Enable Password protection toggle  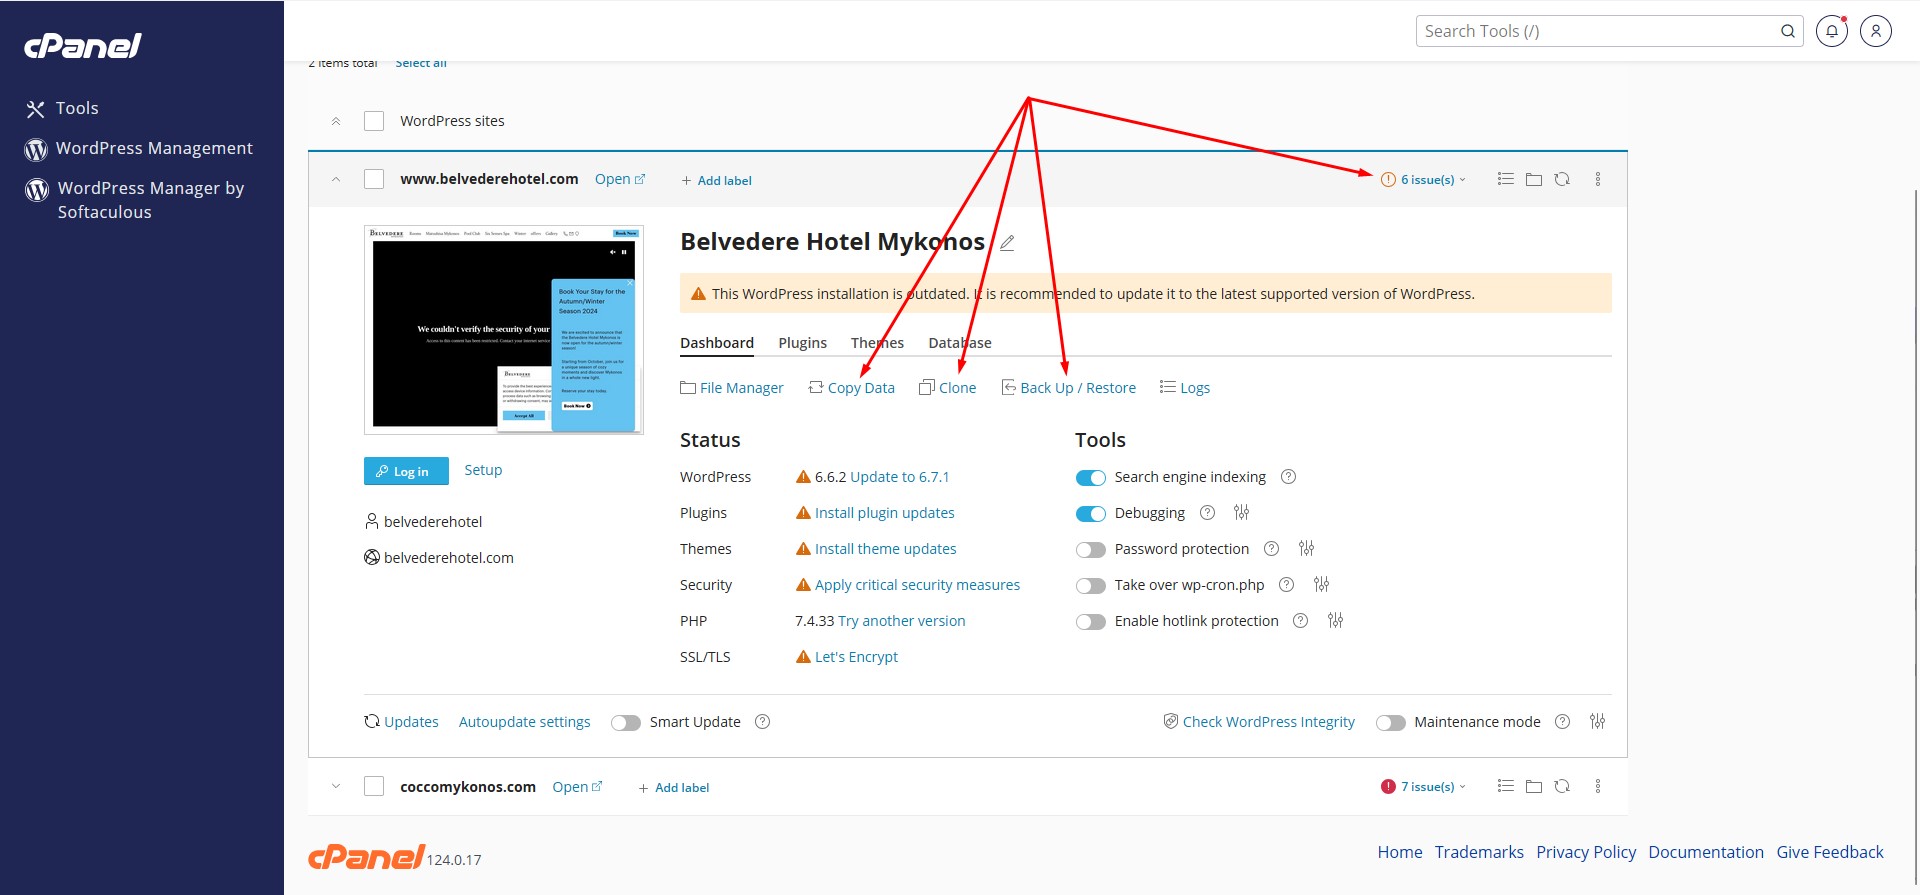tap(1090, 550)
